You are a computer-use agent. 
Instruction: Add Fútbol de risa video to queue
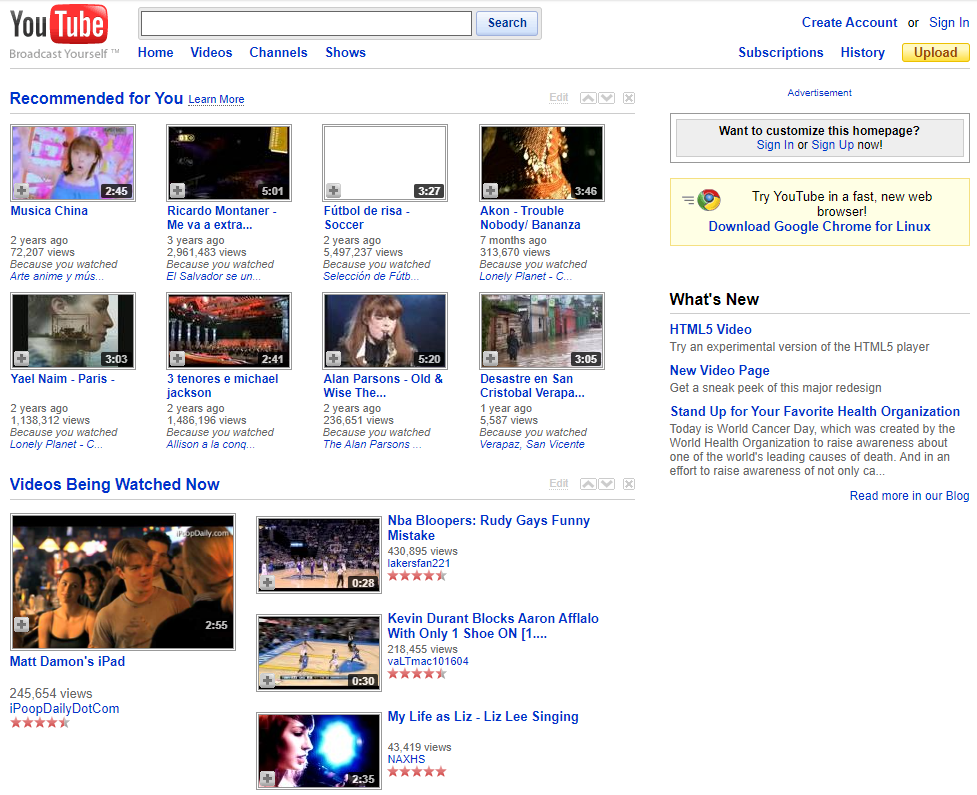click(x=334, y=191)
